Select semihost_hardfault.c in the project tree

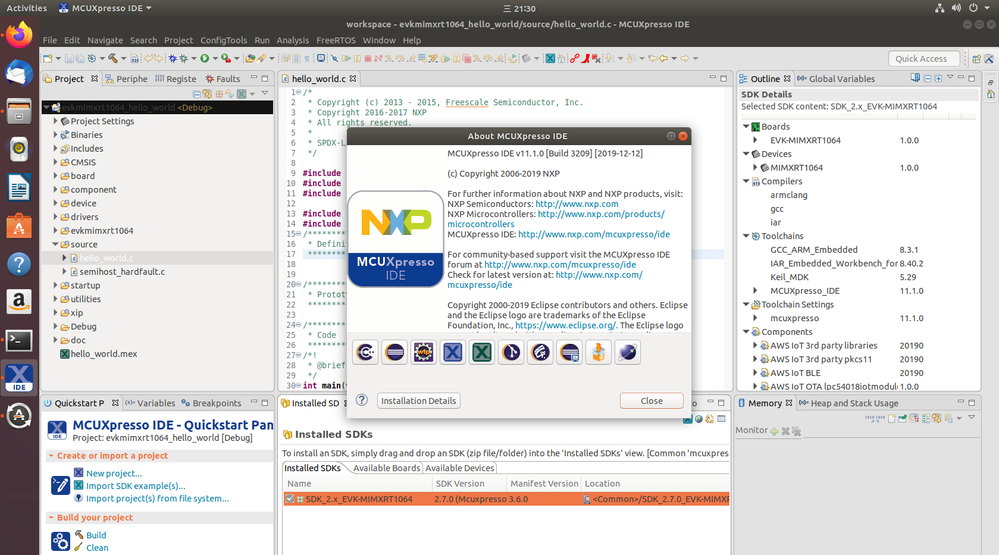click(x=122, y=271)
